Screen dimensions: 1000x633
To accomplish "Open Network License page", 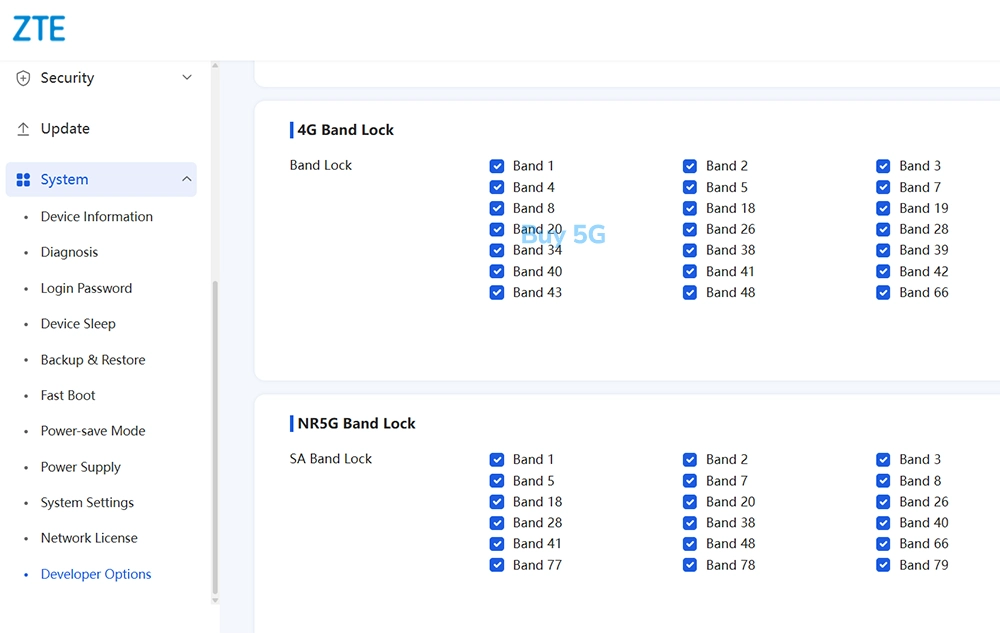I will 89,539.
